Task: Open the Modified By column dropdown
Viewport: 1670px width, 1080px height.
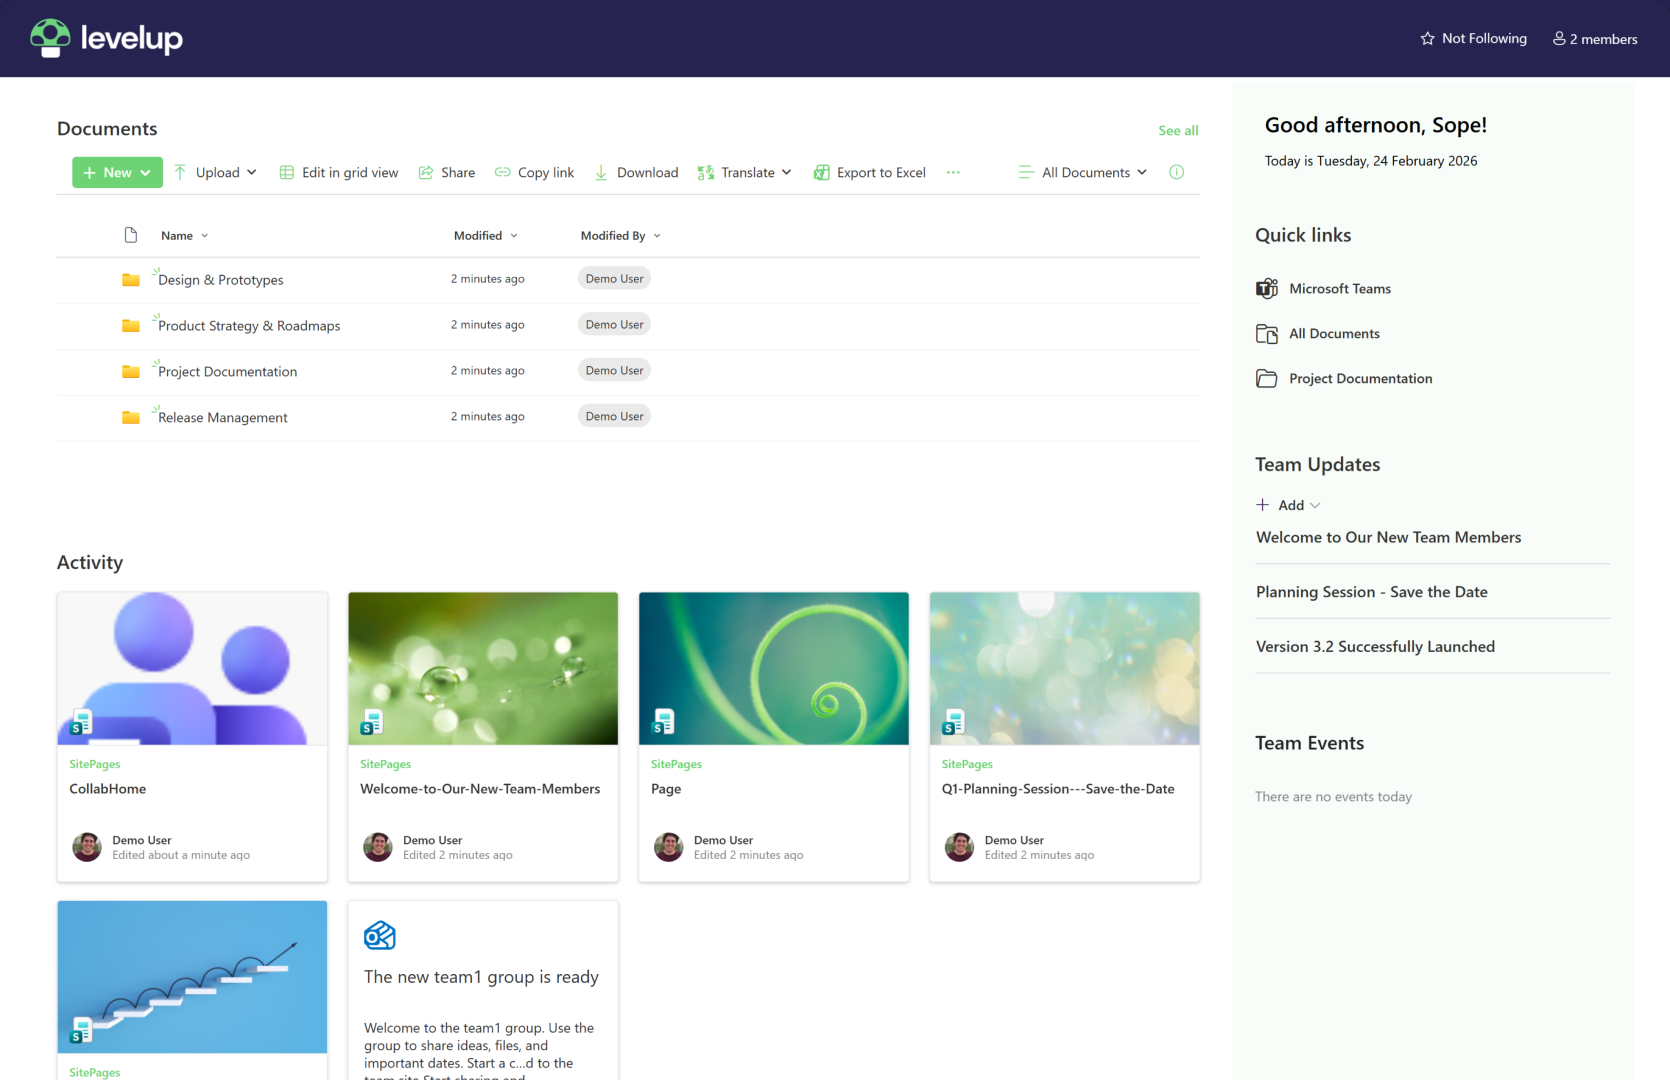Action: pyautogui.click(x=621, y=236)
